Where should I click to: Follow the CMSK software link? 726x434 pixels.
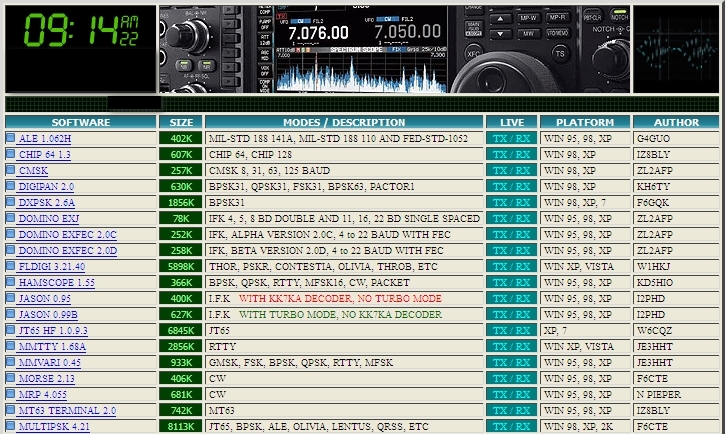33,170
